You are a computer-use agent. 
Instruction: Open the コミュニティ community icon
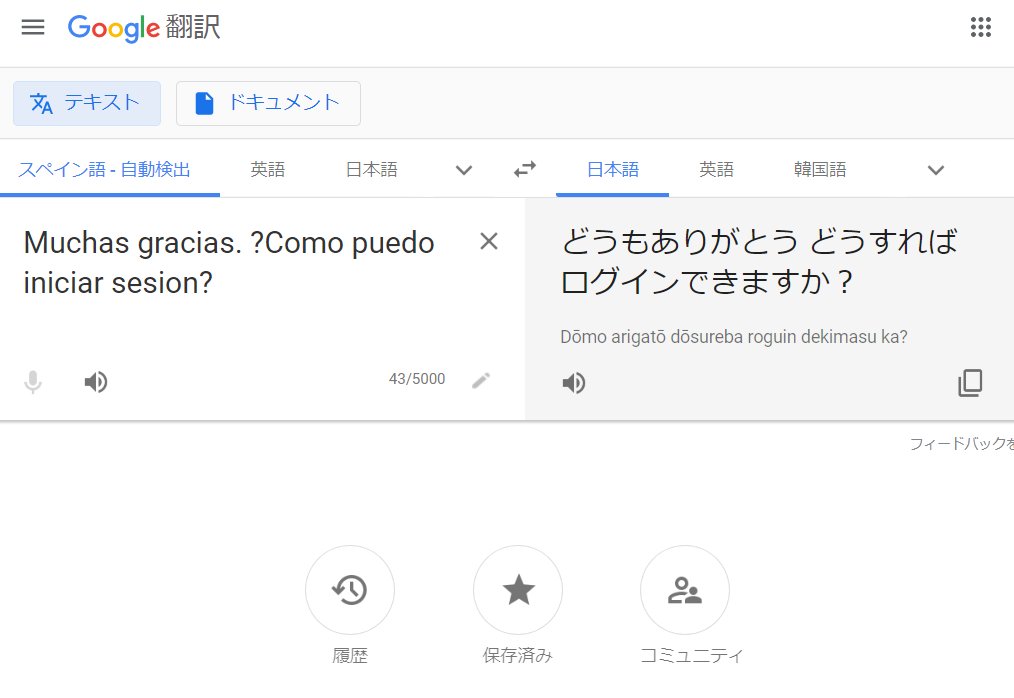pos(685,590)
